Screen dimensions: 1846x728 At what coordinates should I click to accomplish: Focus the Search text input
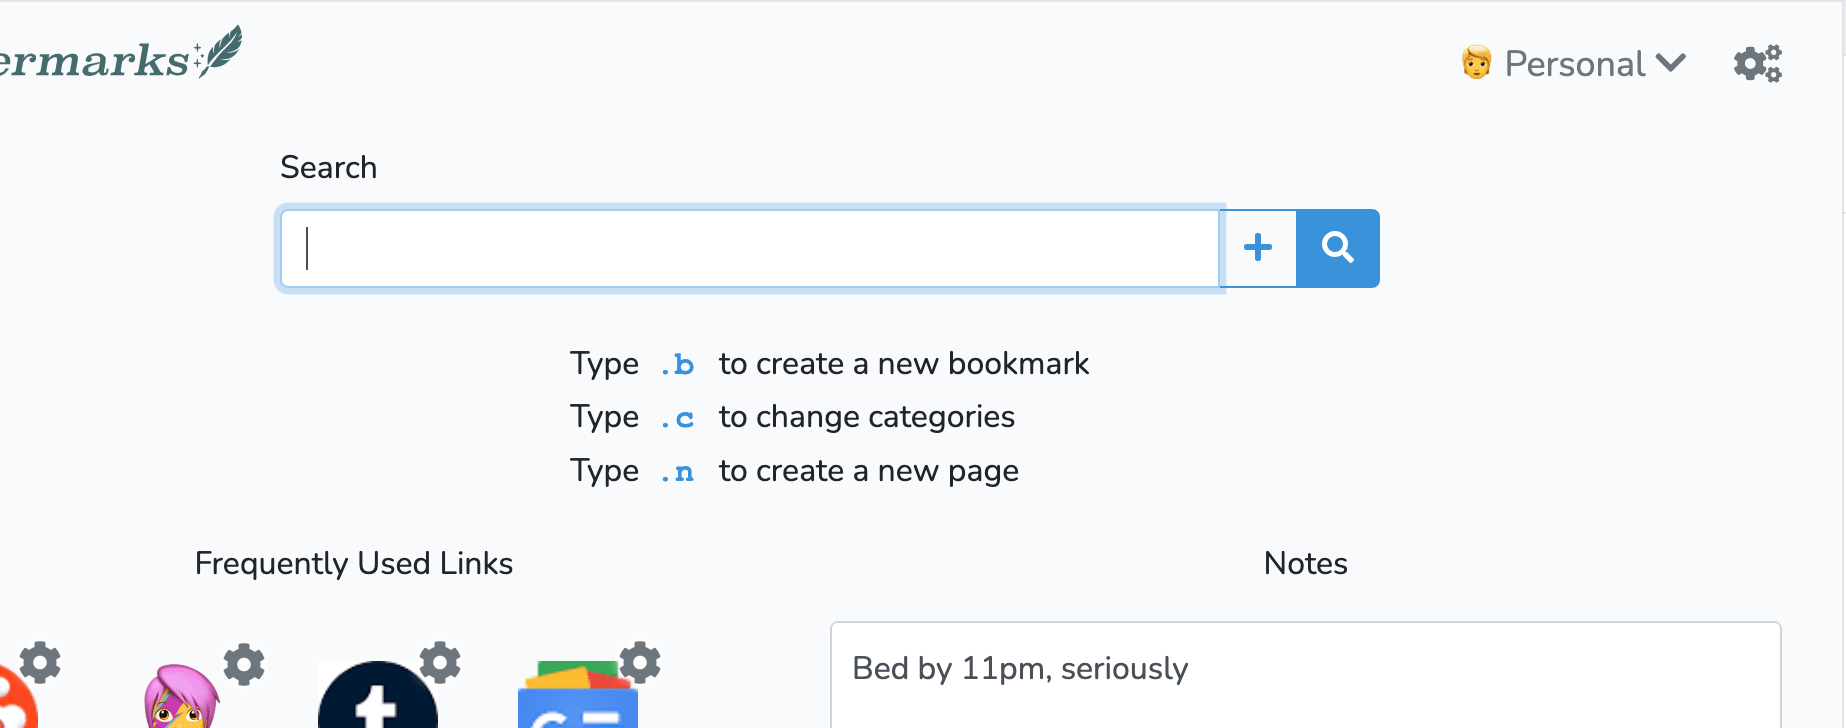[x=750, y=248]
